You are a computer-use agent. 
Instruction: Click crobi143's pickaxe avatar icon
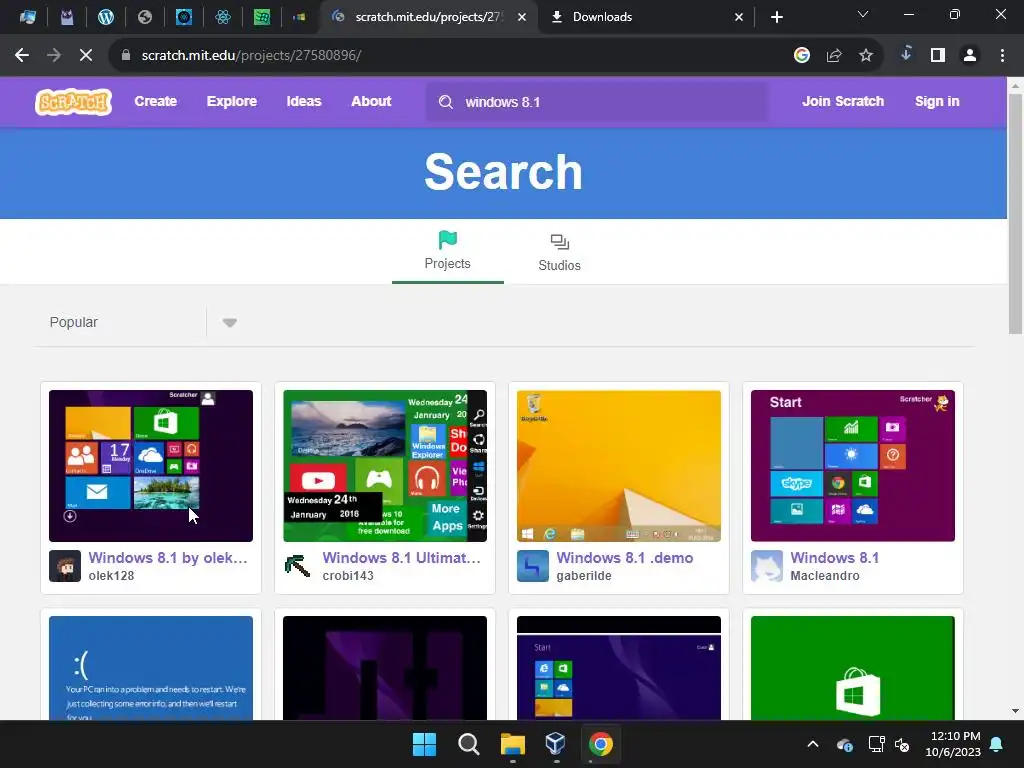tap(298, 566)
